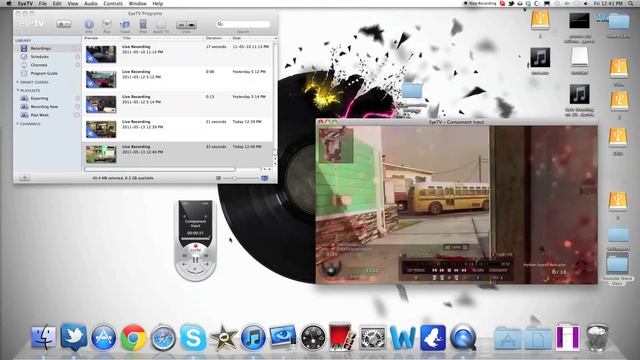Select recording thumbnail dated 2011-05-10 11:13 PM

click(x=101, y=54)
